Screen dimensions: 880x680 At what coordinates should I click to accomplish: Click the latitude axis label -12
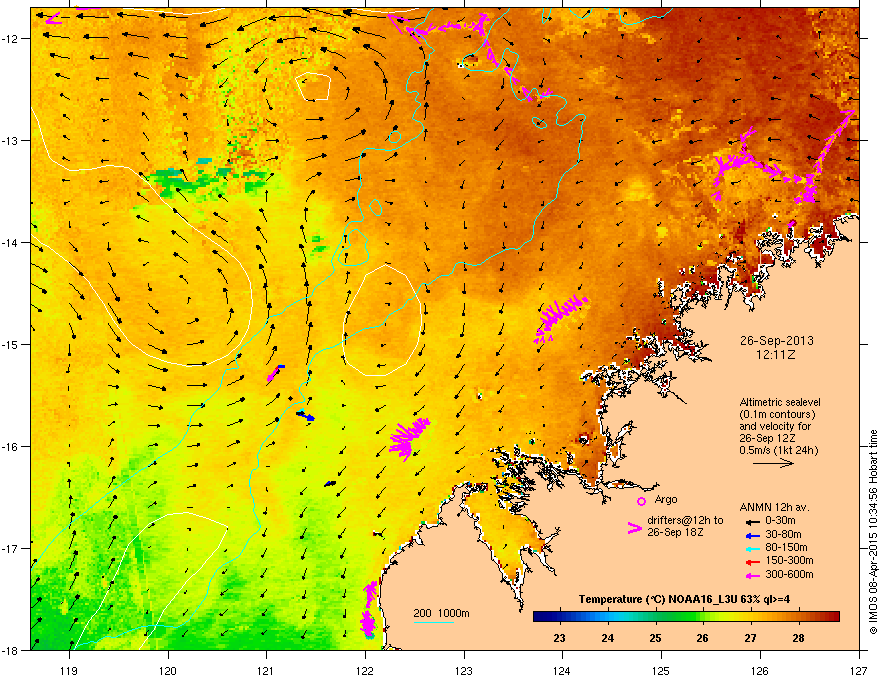(10, 39)
